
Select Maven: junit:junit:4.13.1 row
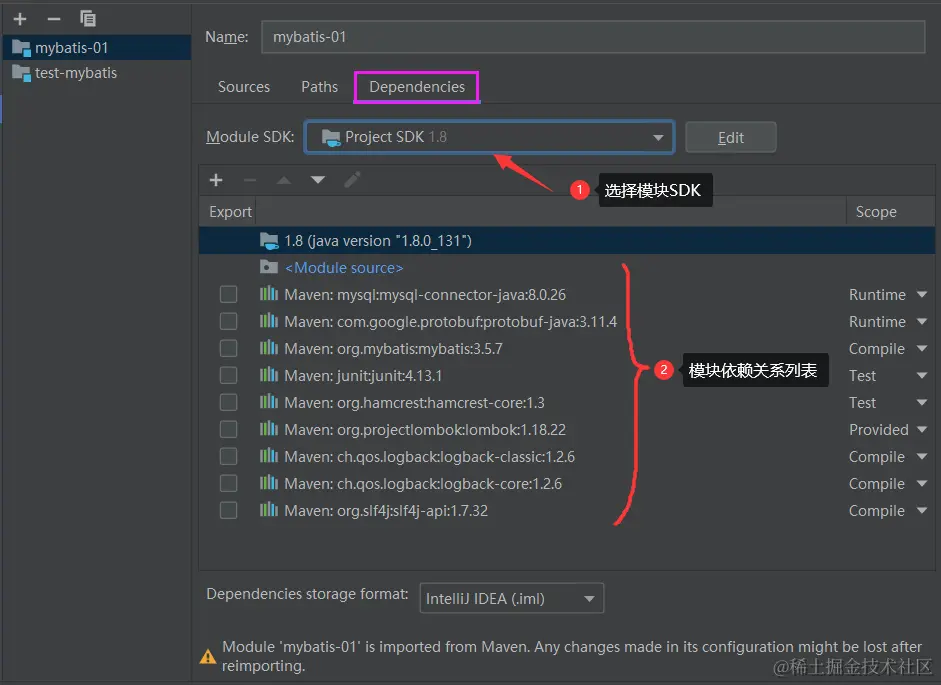567,376
